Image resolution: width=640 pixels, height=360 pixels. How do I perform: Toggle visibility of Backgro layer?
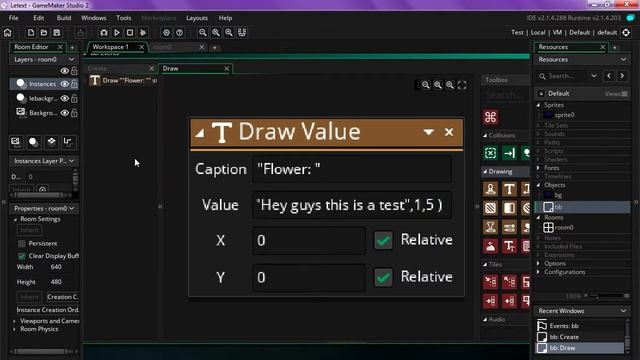click(x=64, y=113)
